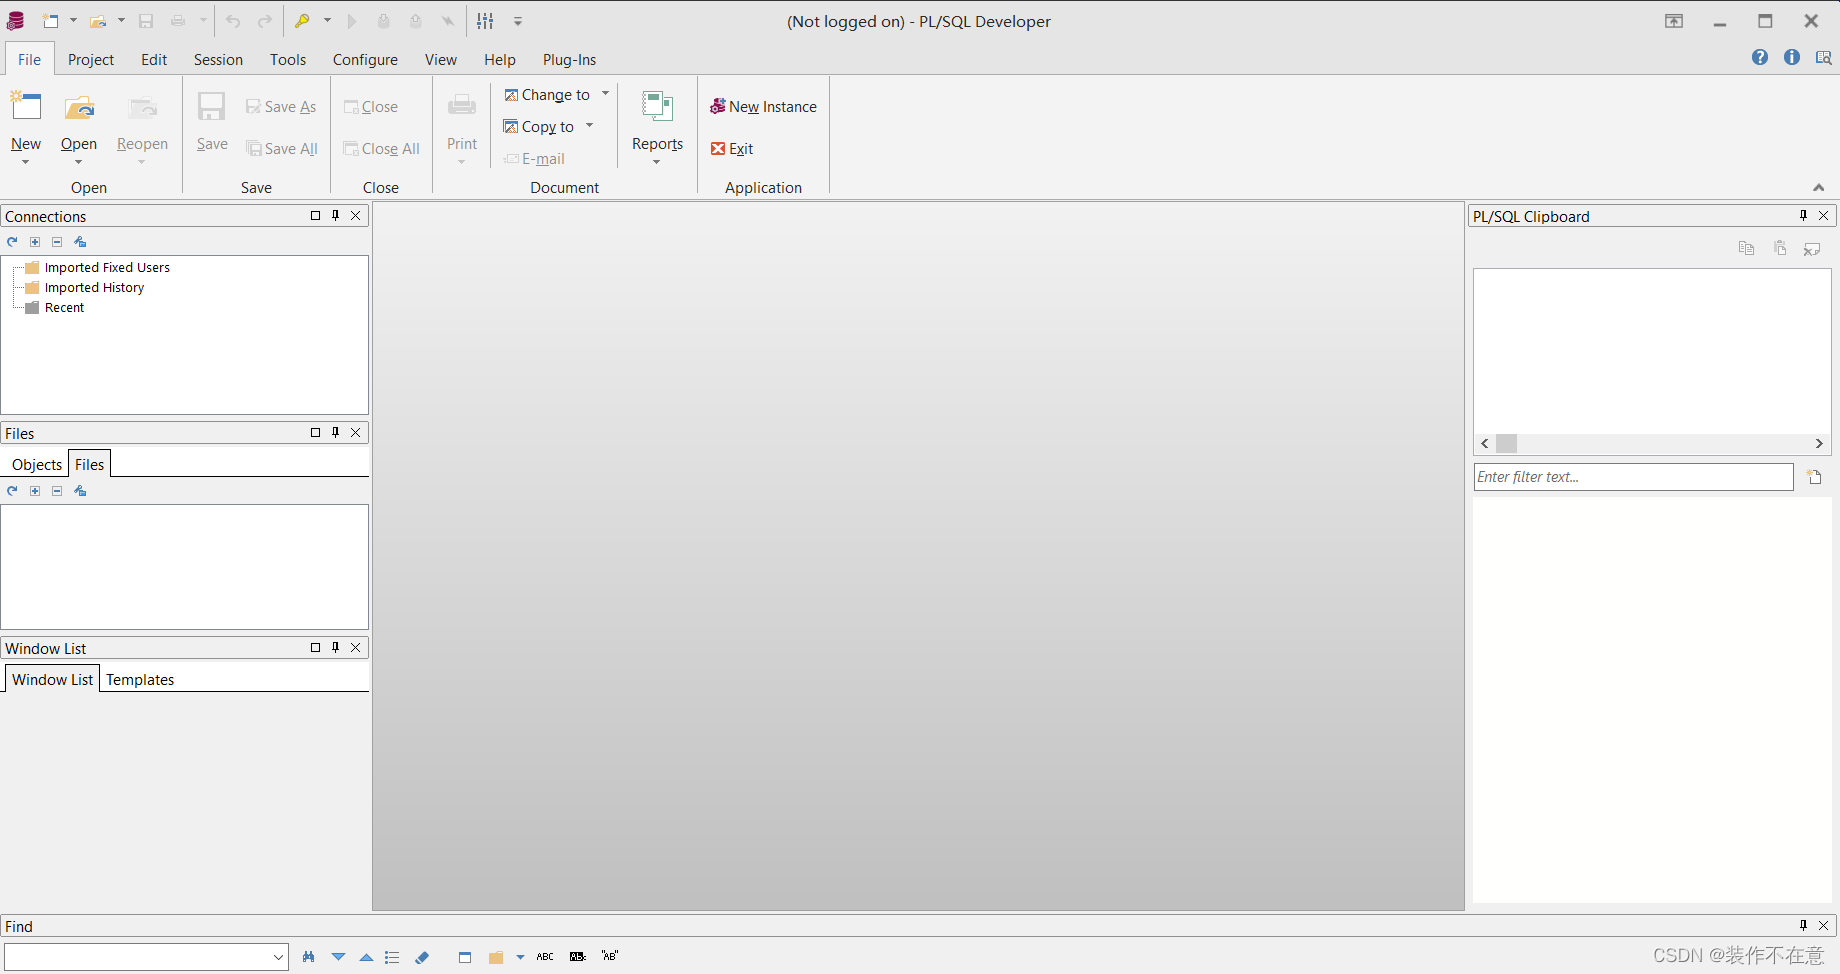The image size is (1840, 974).
Task: Click the help question mark icon
Action: 1760,58
